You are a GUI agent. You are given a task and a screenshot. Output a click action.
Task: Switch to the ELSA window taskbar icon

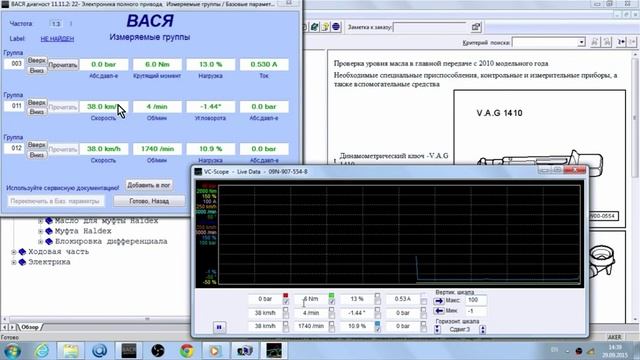click(244, 351)
